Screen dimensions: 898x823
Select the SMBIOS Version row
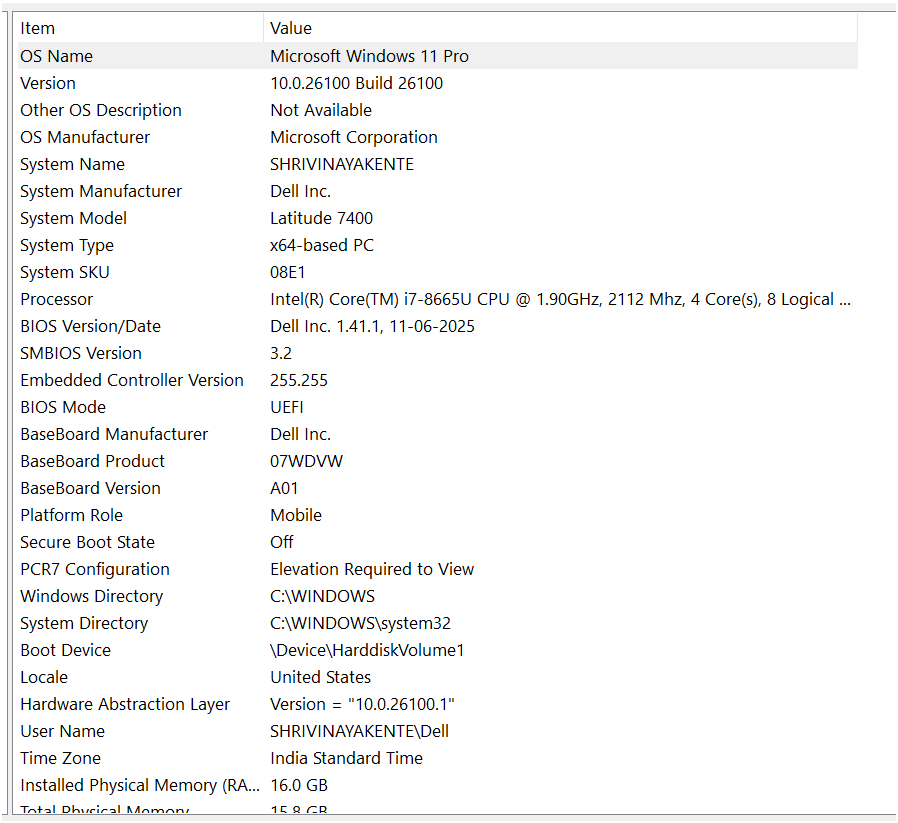tap(438, 353)
